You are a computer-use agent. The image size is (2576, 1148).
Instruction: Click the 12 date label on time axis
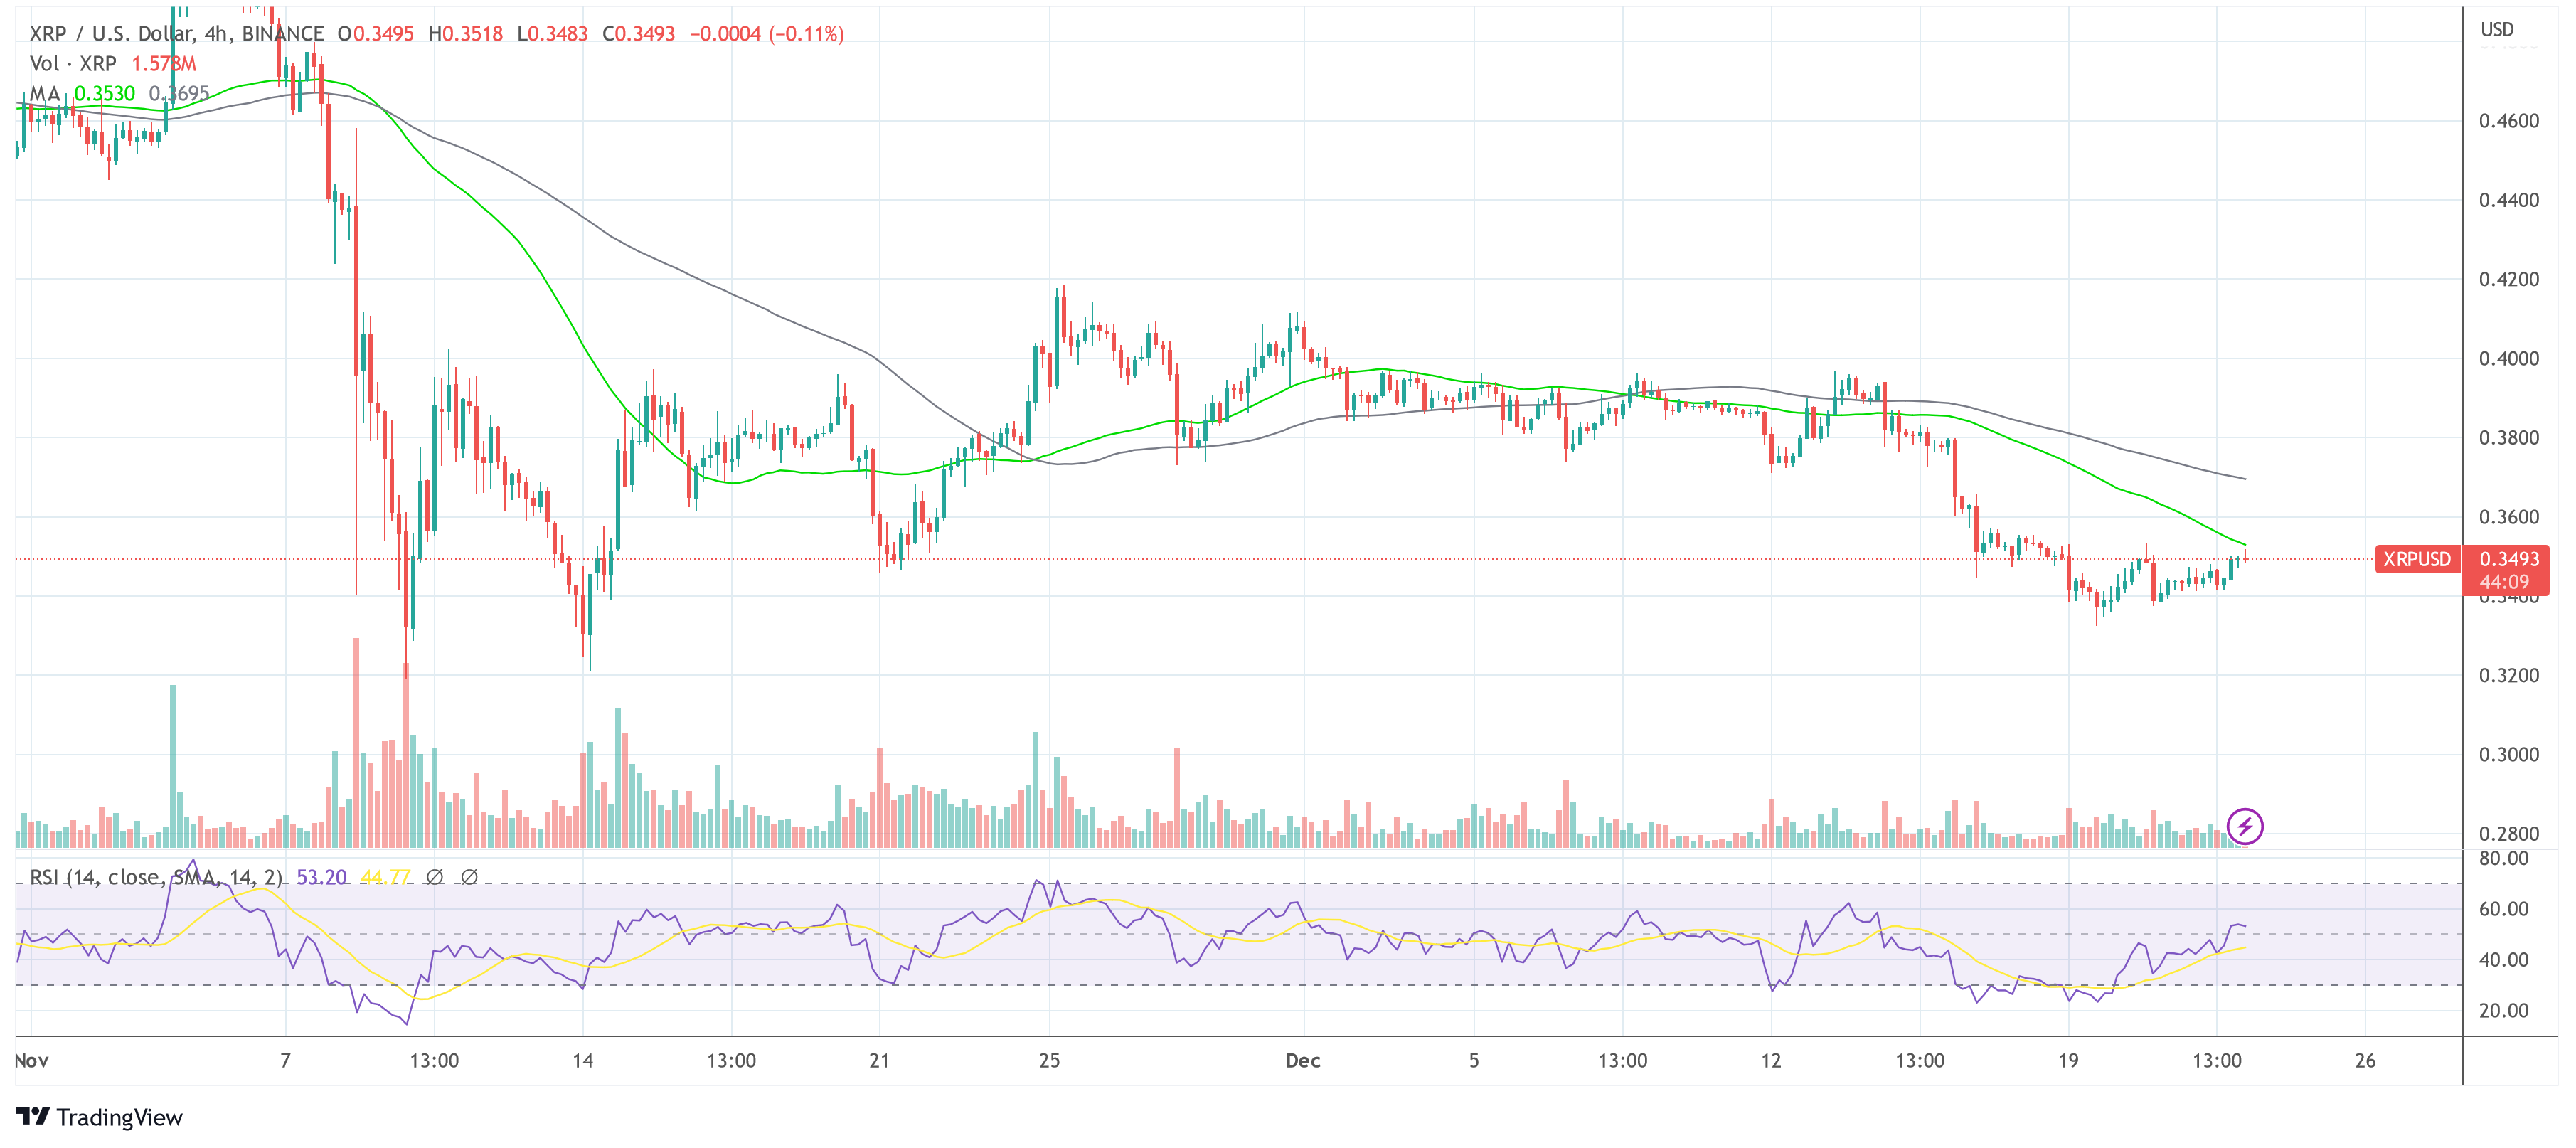1771,1060
